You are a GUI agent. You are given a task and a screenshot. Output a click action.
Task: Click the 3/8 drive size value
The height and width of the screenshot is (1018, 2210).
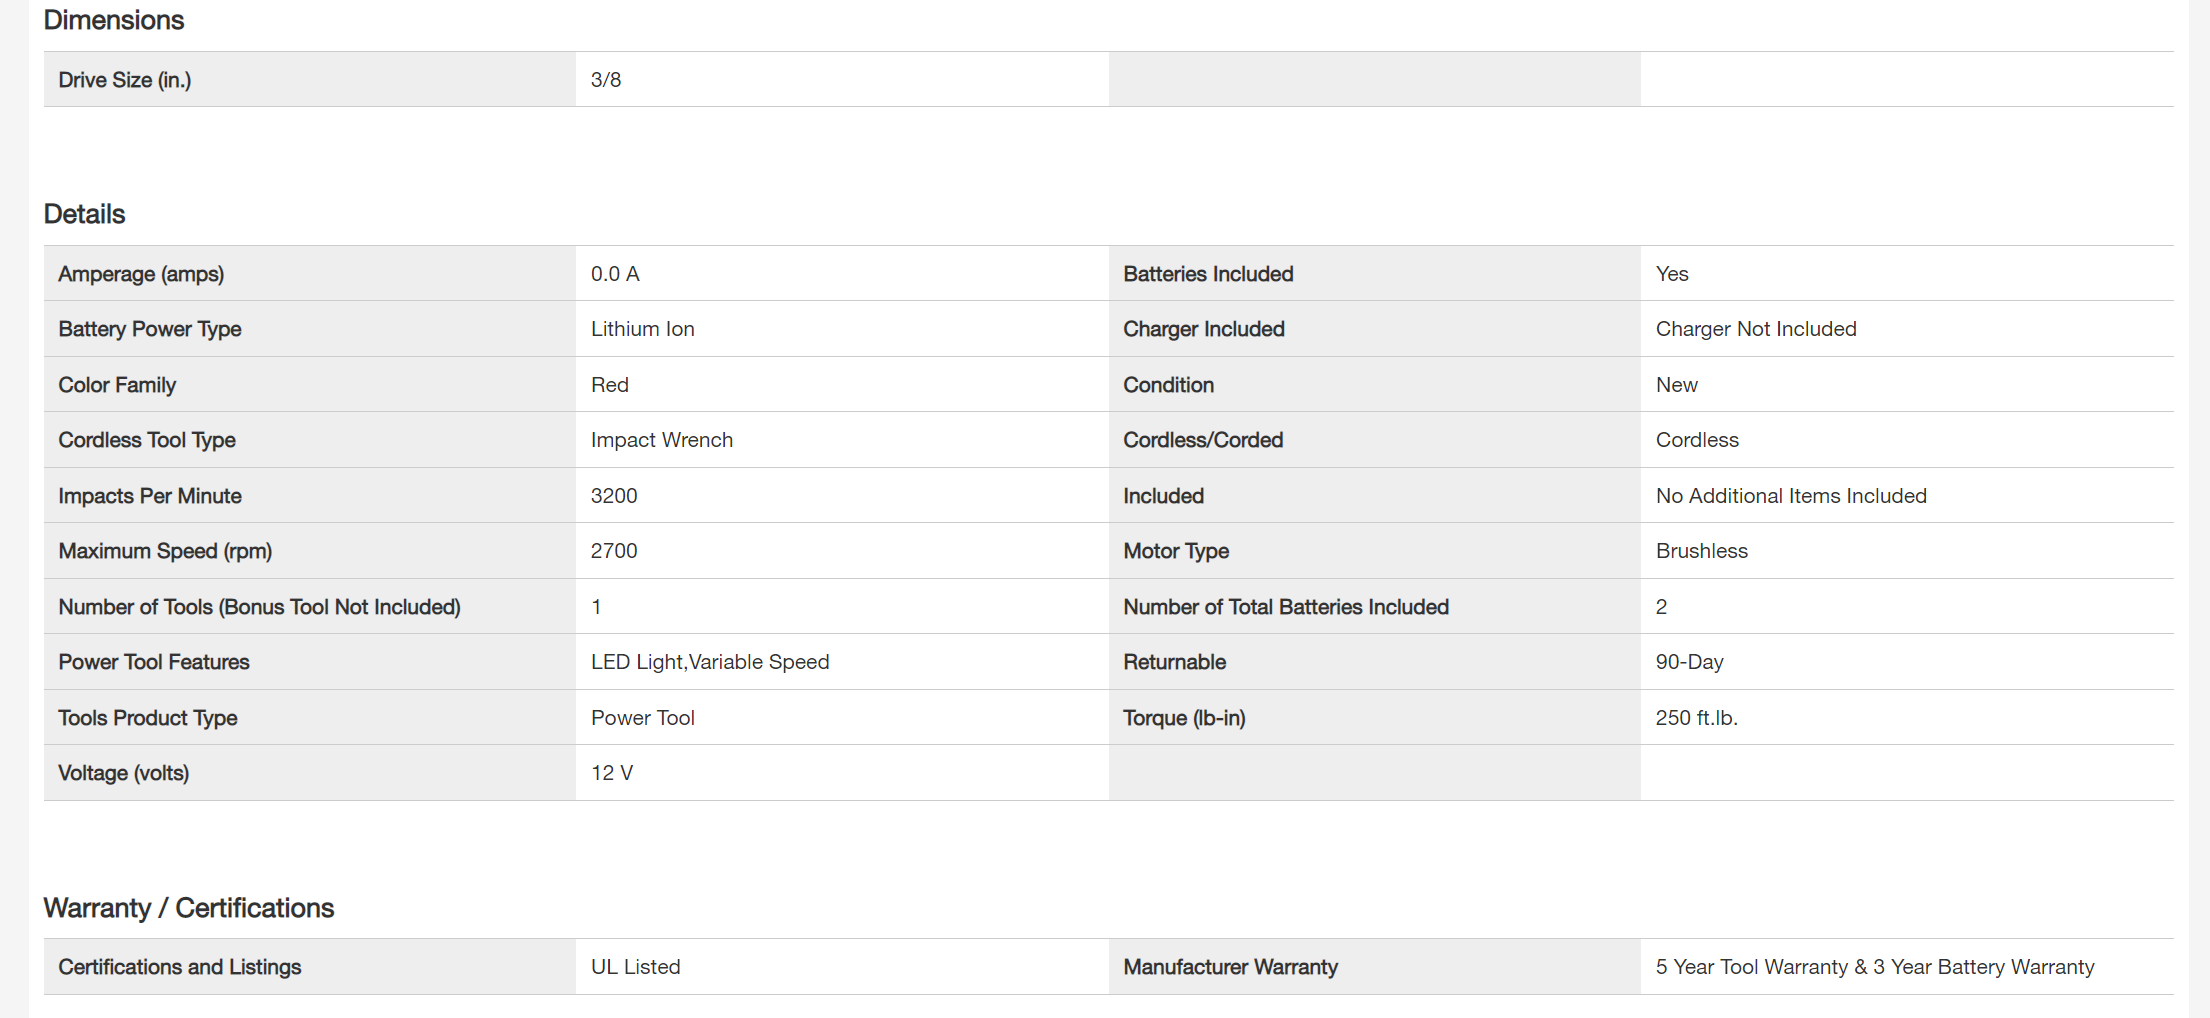pos(606,80)
